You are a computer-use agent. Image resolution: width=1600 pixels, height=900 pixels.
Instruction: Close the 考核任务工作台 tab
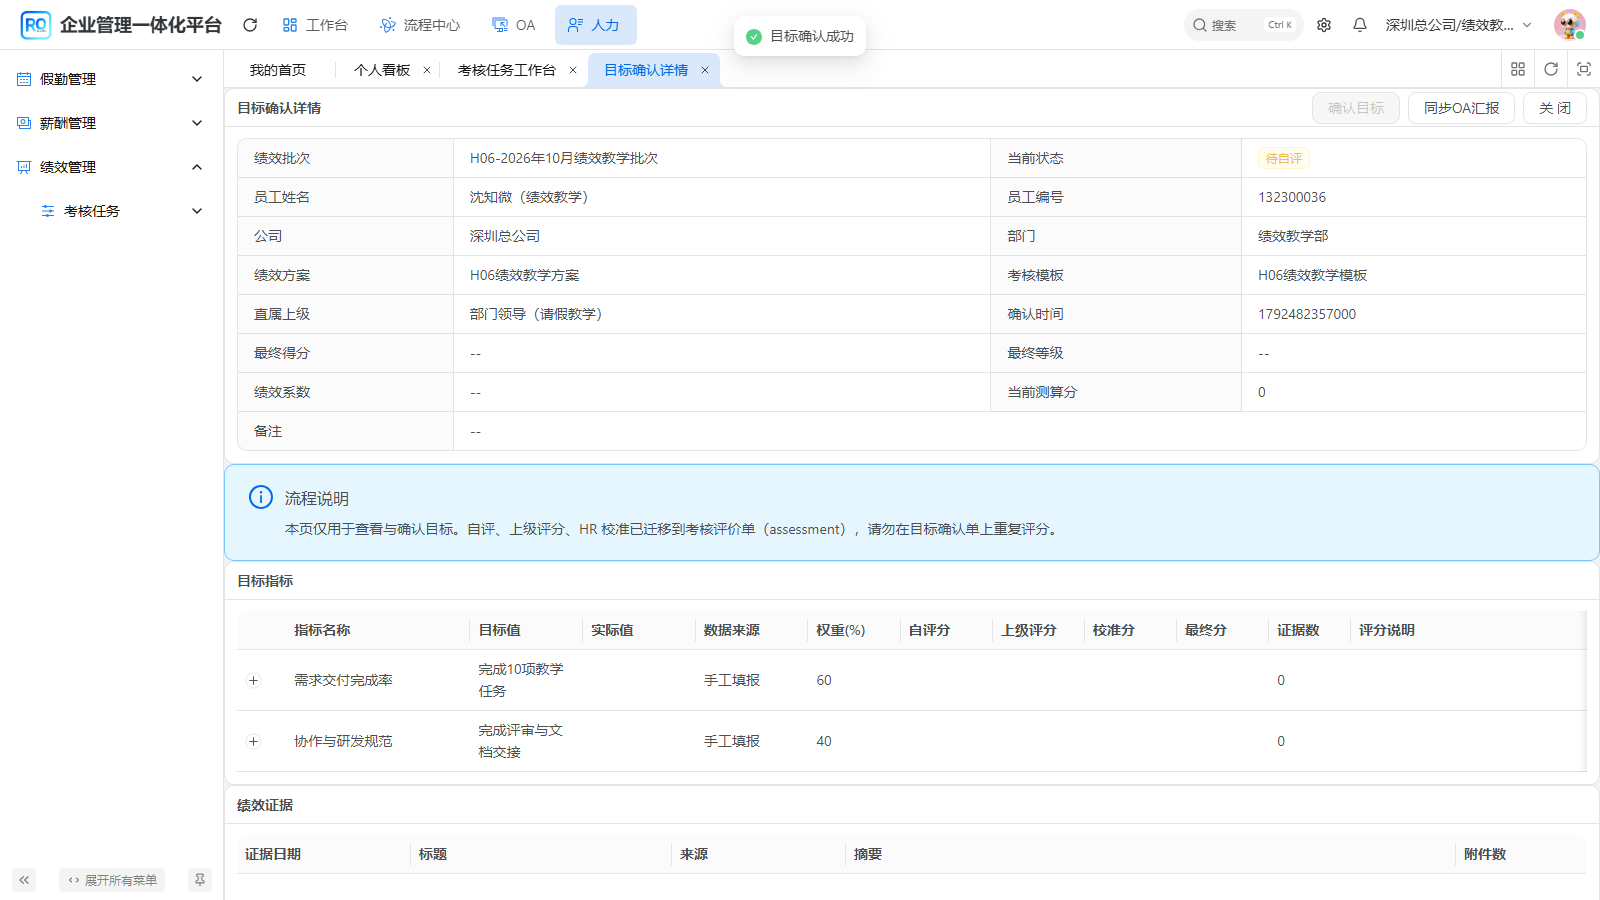573,70
